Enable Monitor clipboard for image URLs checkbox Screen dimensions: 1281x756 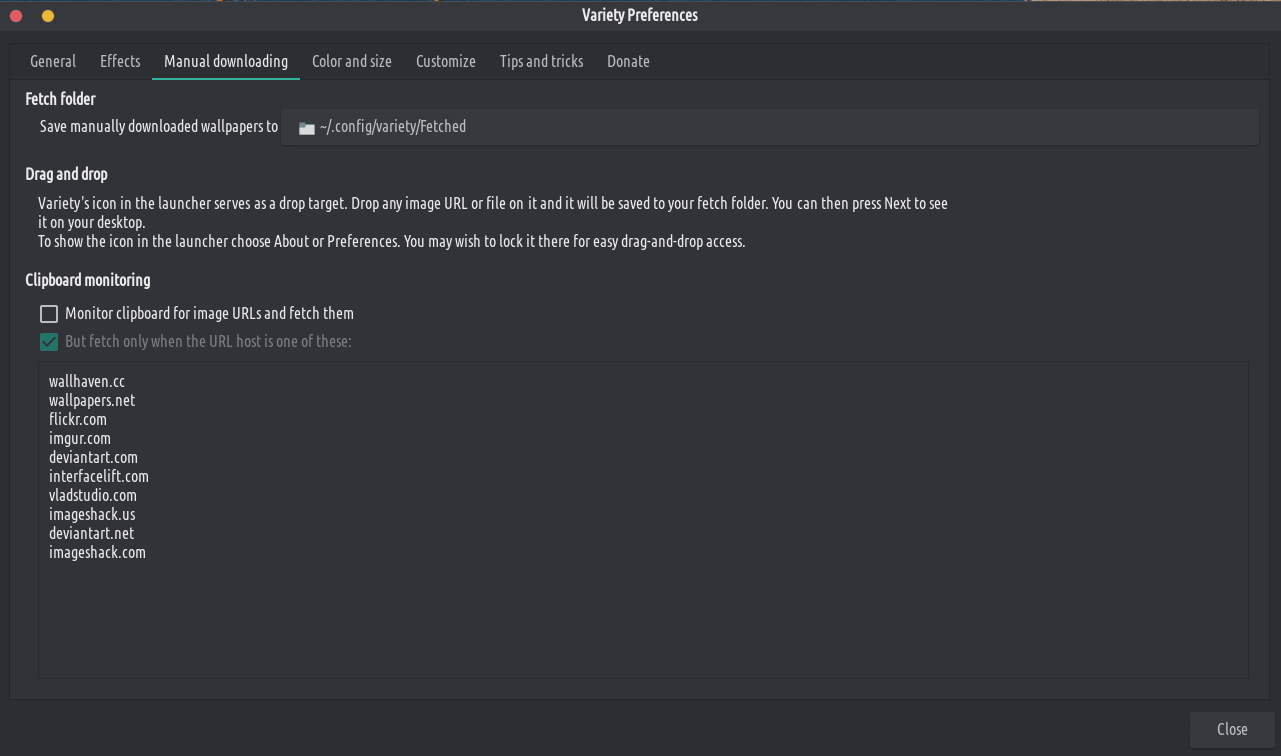[49, 314]
